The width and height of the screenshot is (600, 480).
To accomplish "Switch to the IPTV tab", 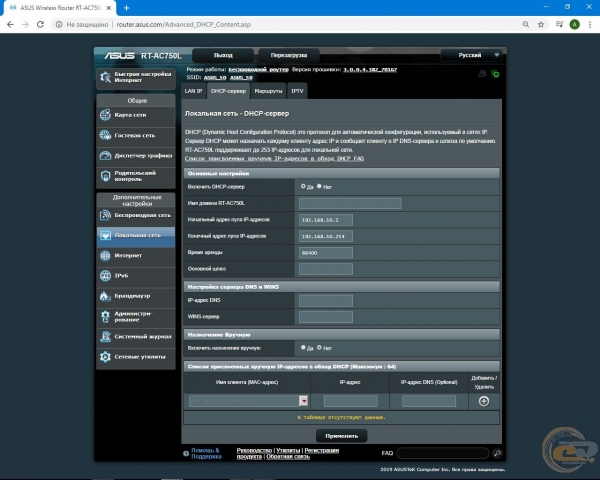I will point(297,90).
